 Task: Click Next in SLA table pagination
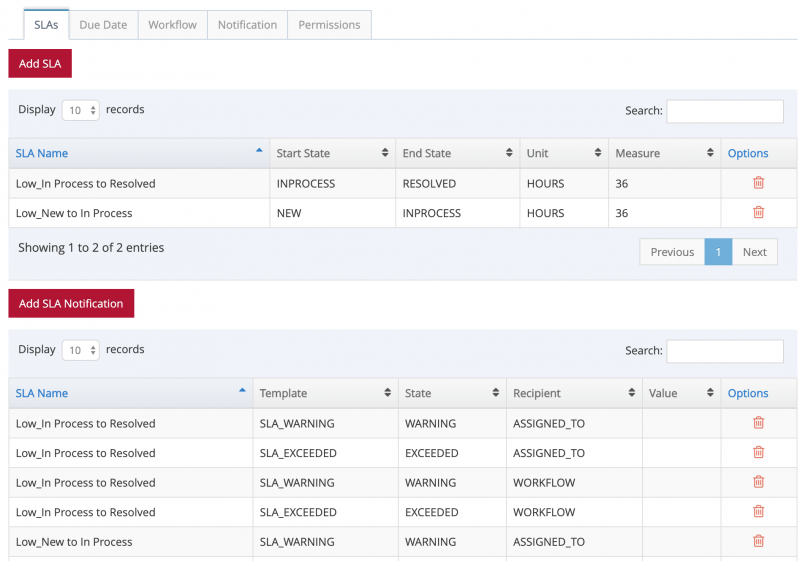coord(754,252)
